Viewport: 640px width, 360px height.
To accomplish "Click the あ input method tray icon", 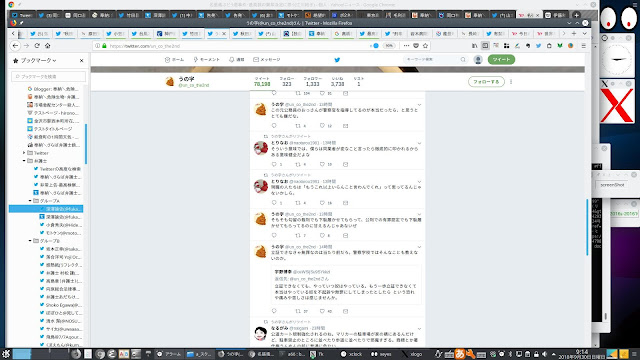I will click(x=460, y=354).
